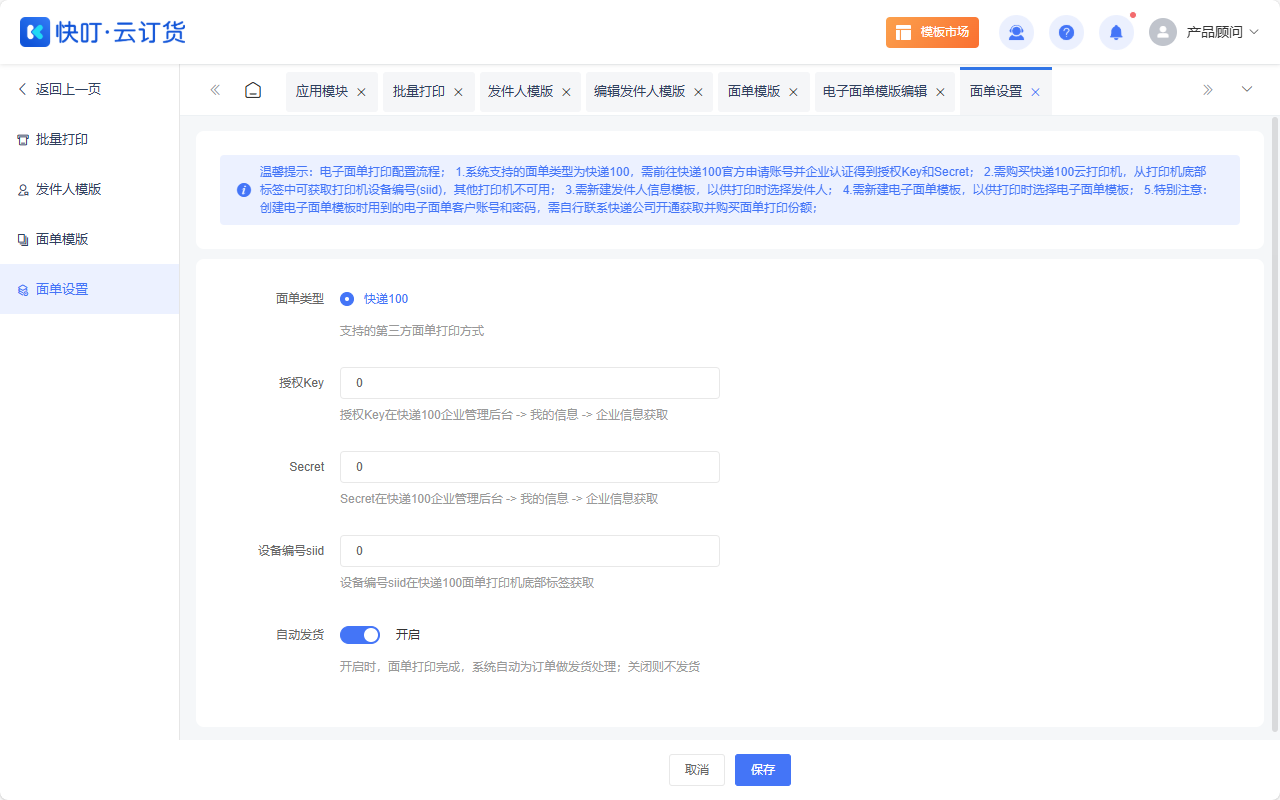This screenshot has width=1280, height=800.
Task: Close the 应用模块 tab
Action: tap(361, 92)
